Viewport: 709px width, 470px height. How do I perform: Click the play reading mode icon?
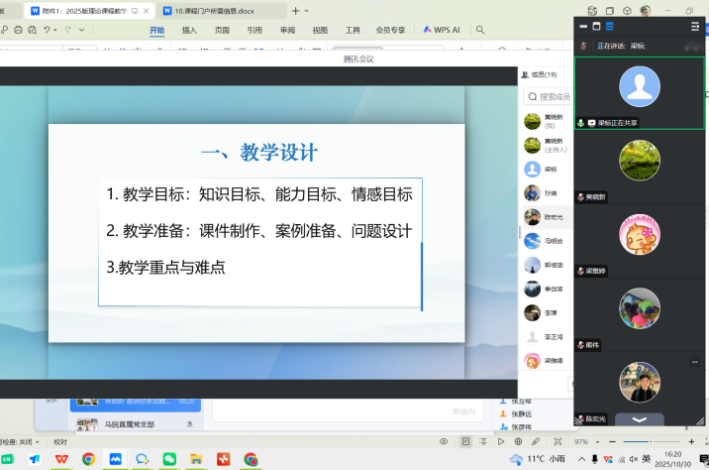(501, 442)
